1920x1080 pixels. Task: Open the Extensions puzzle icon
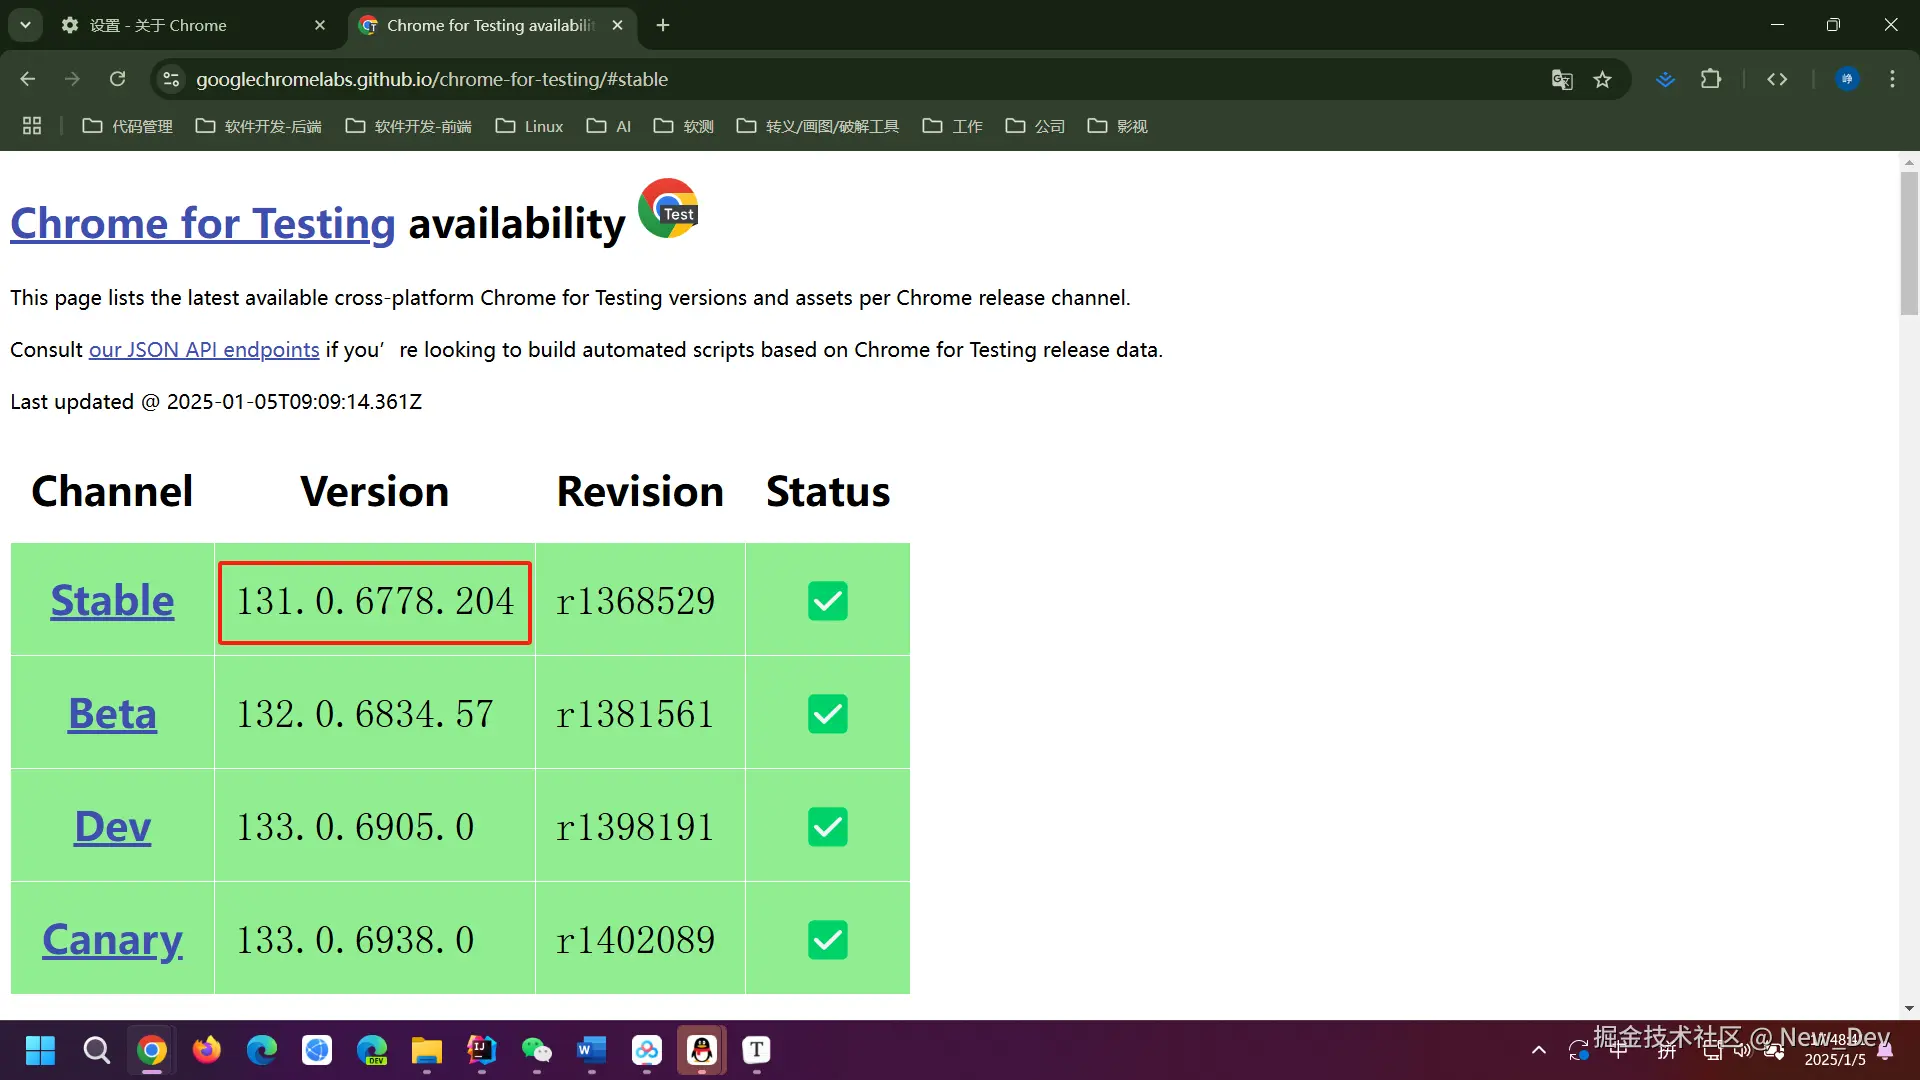1711,79
